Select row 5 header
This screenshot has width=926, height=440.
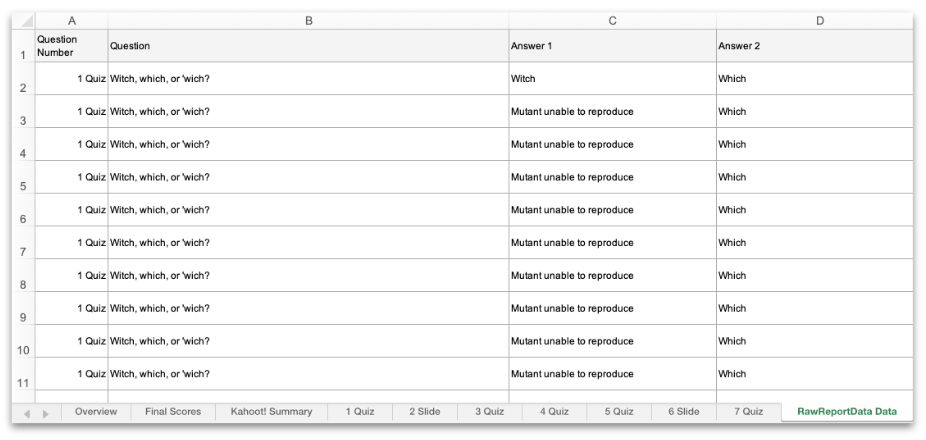pyautogui.click(x=22, y=185)
